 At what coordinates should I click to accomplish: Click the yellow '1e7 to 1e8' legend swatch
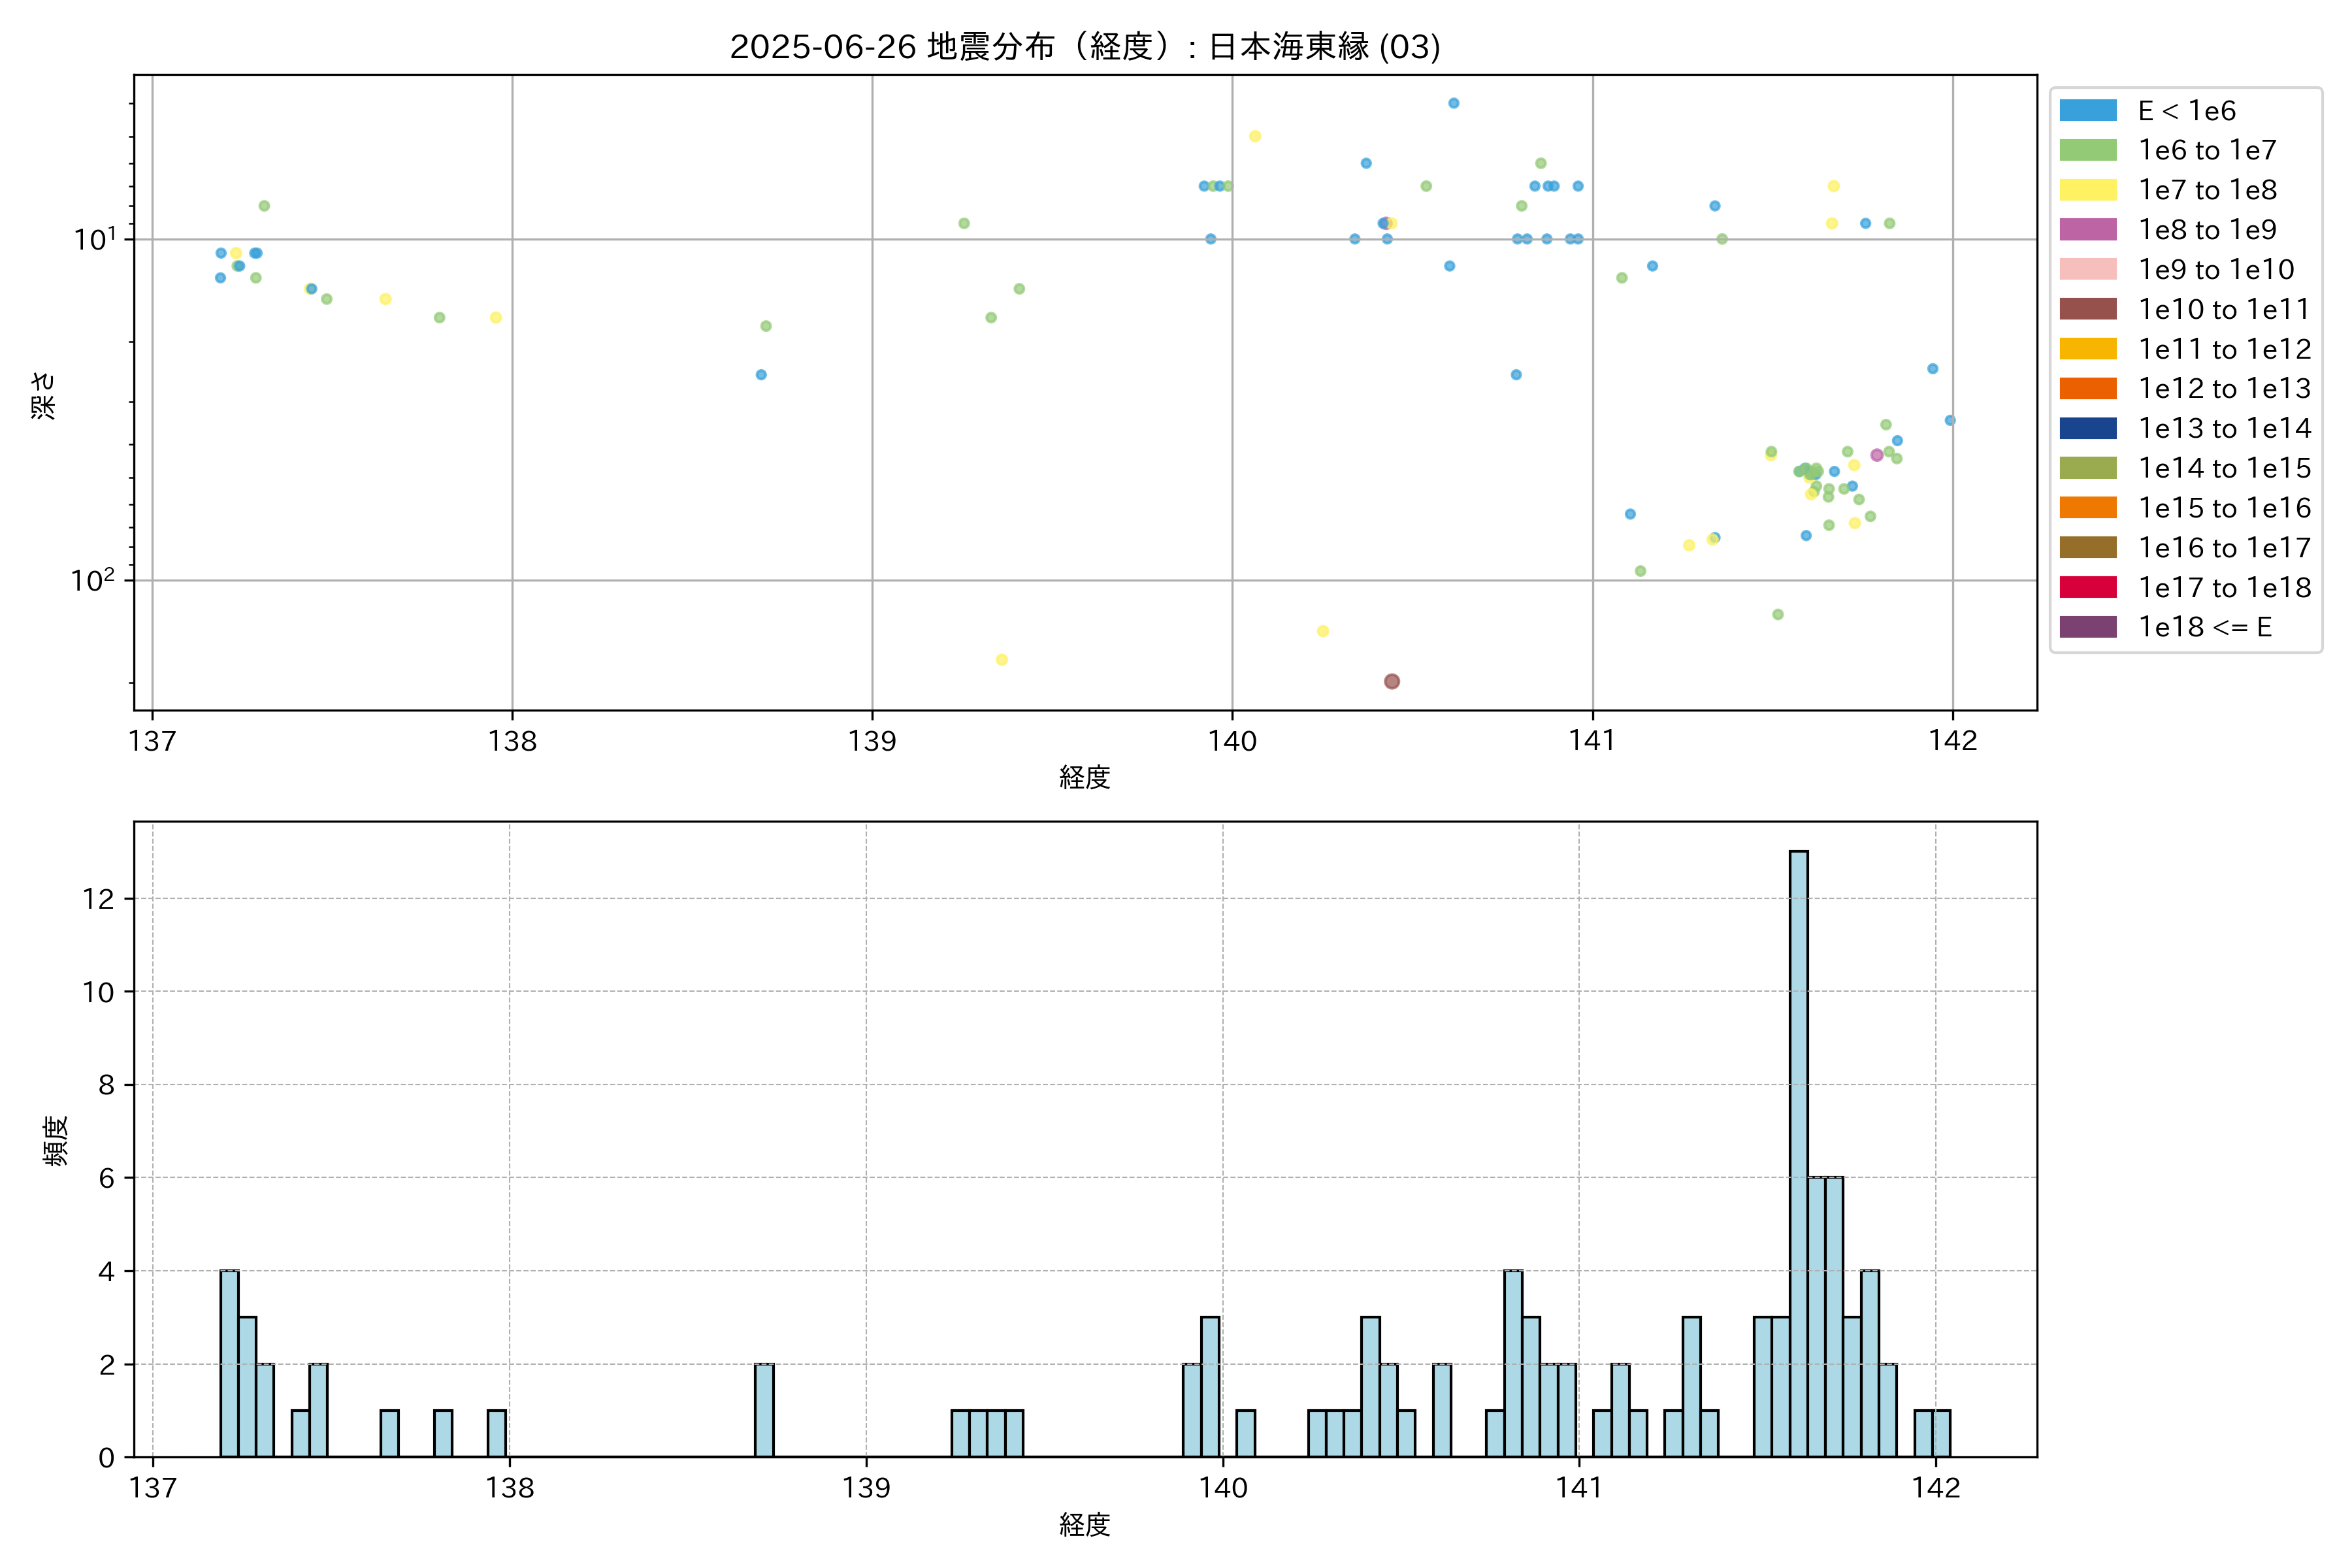coord(2088,190)
